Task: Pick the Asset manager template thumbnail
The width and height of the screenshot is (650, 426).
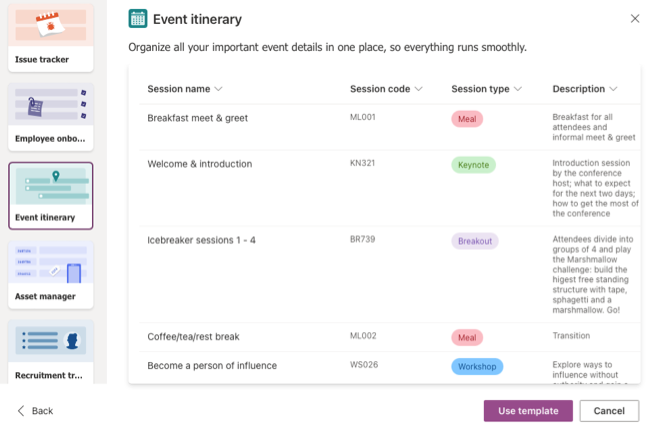Action: click(x=50, y=274)
